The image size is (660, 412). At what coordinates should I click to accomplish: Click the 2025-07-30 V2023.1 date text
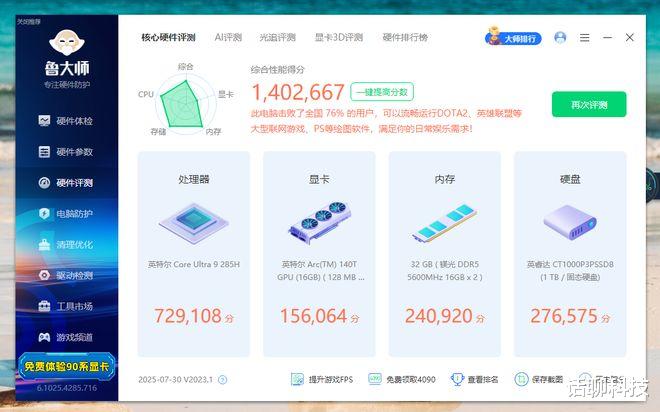[x=176, y=380]
